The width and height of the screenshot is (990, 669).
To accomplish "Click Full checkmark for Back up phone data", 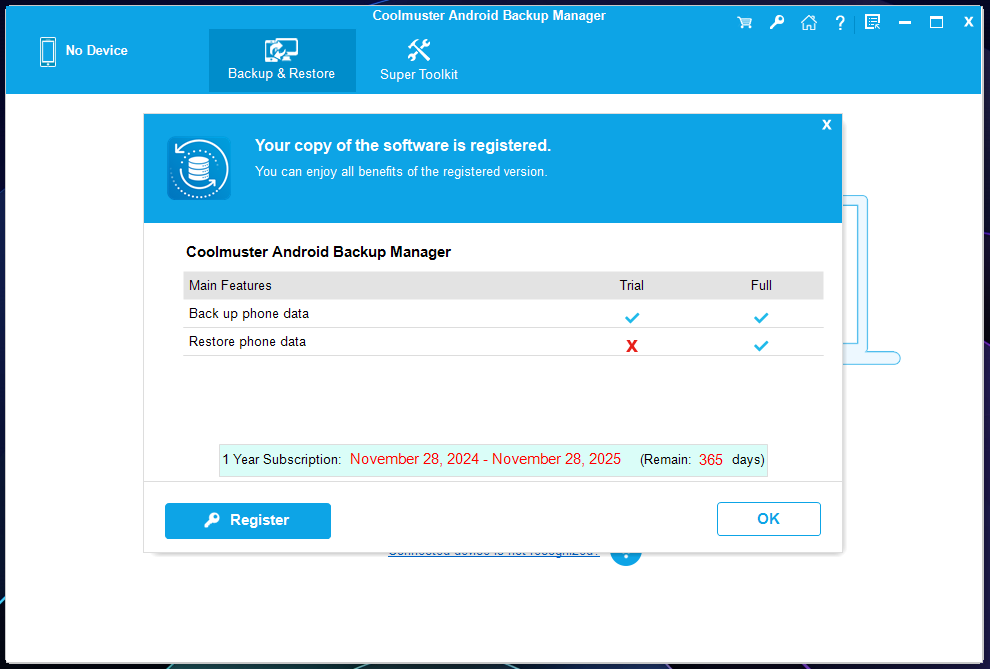I will (x=761, y=318).
